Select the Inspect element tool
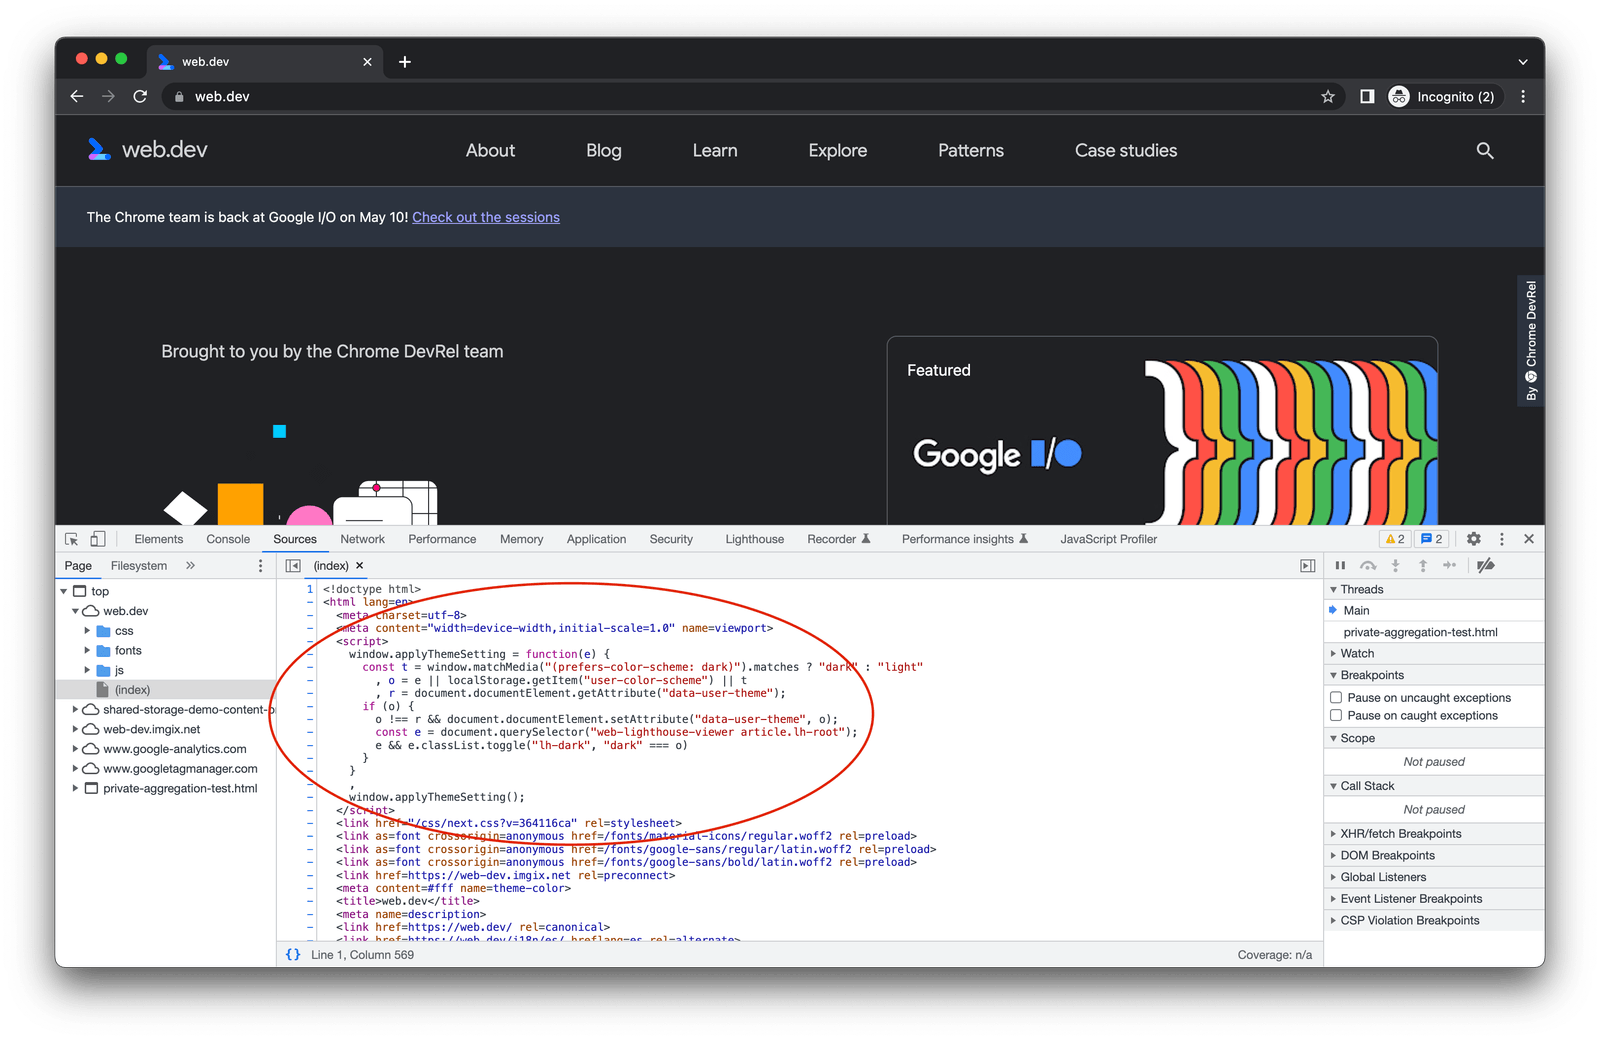Viewport: 1600px width, 1040px height. 70,538
